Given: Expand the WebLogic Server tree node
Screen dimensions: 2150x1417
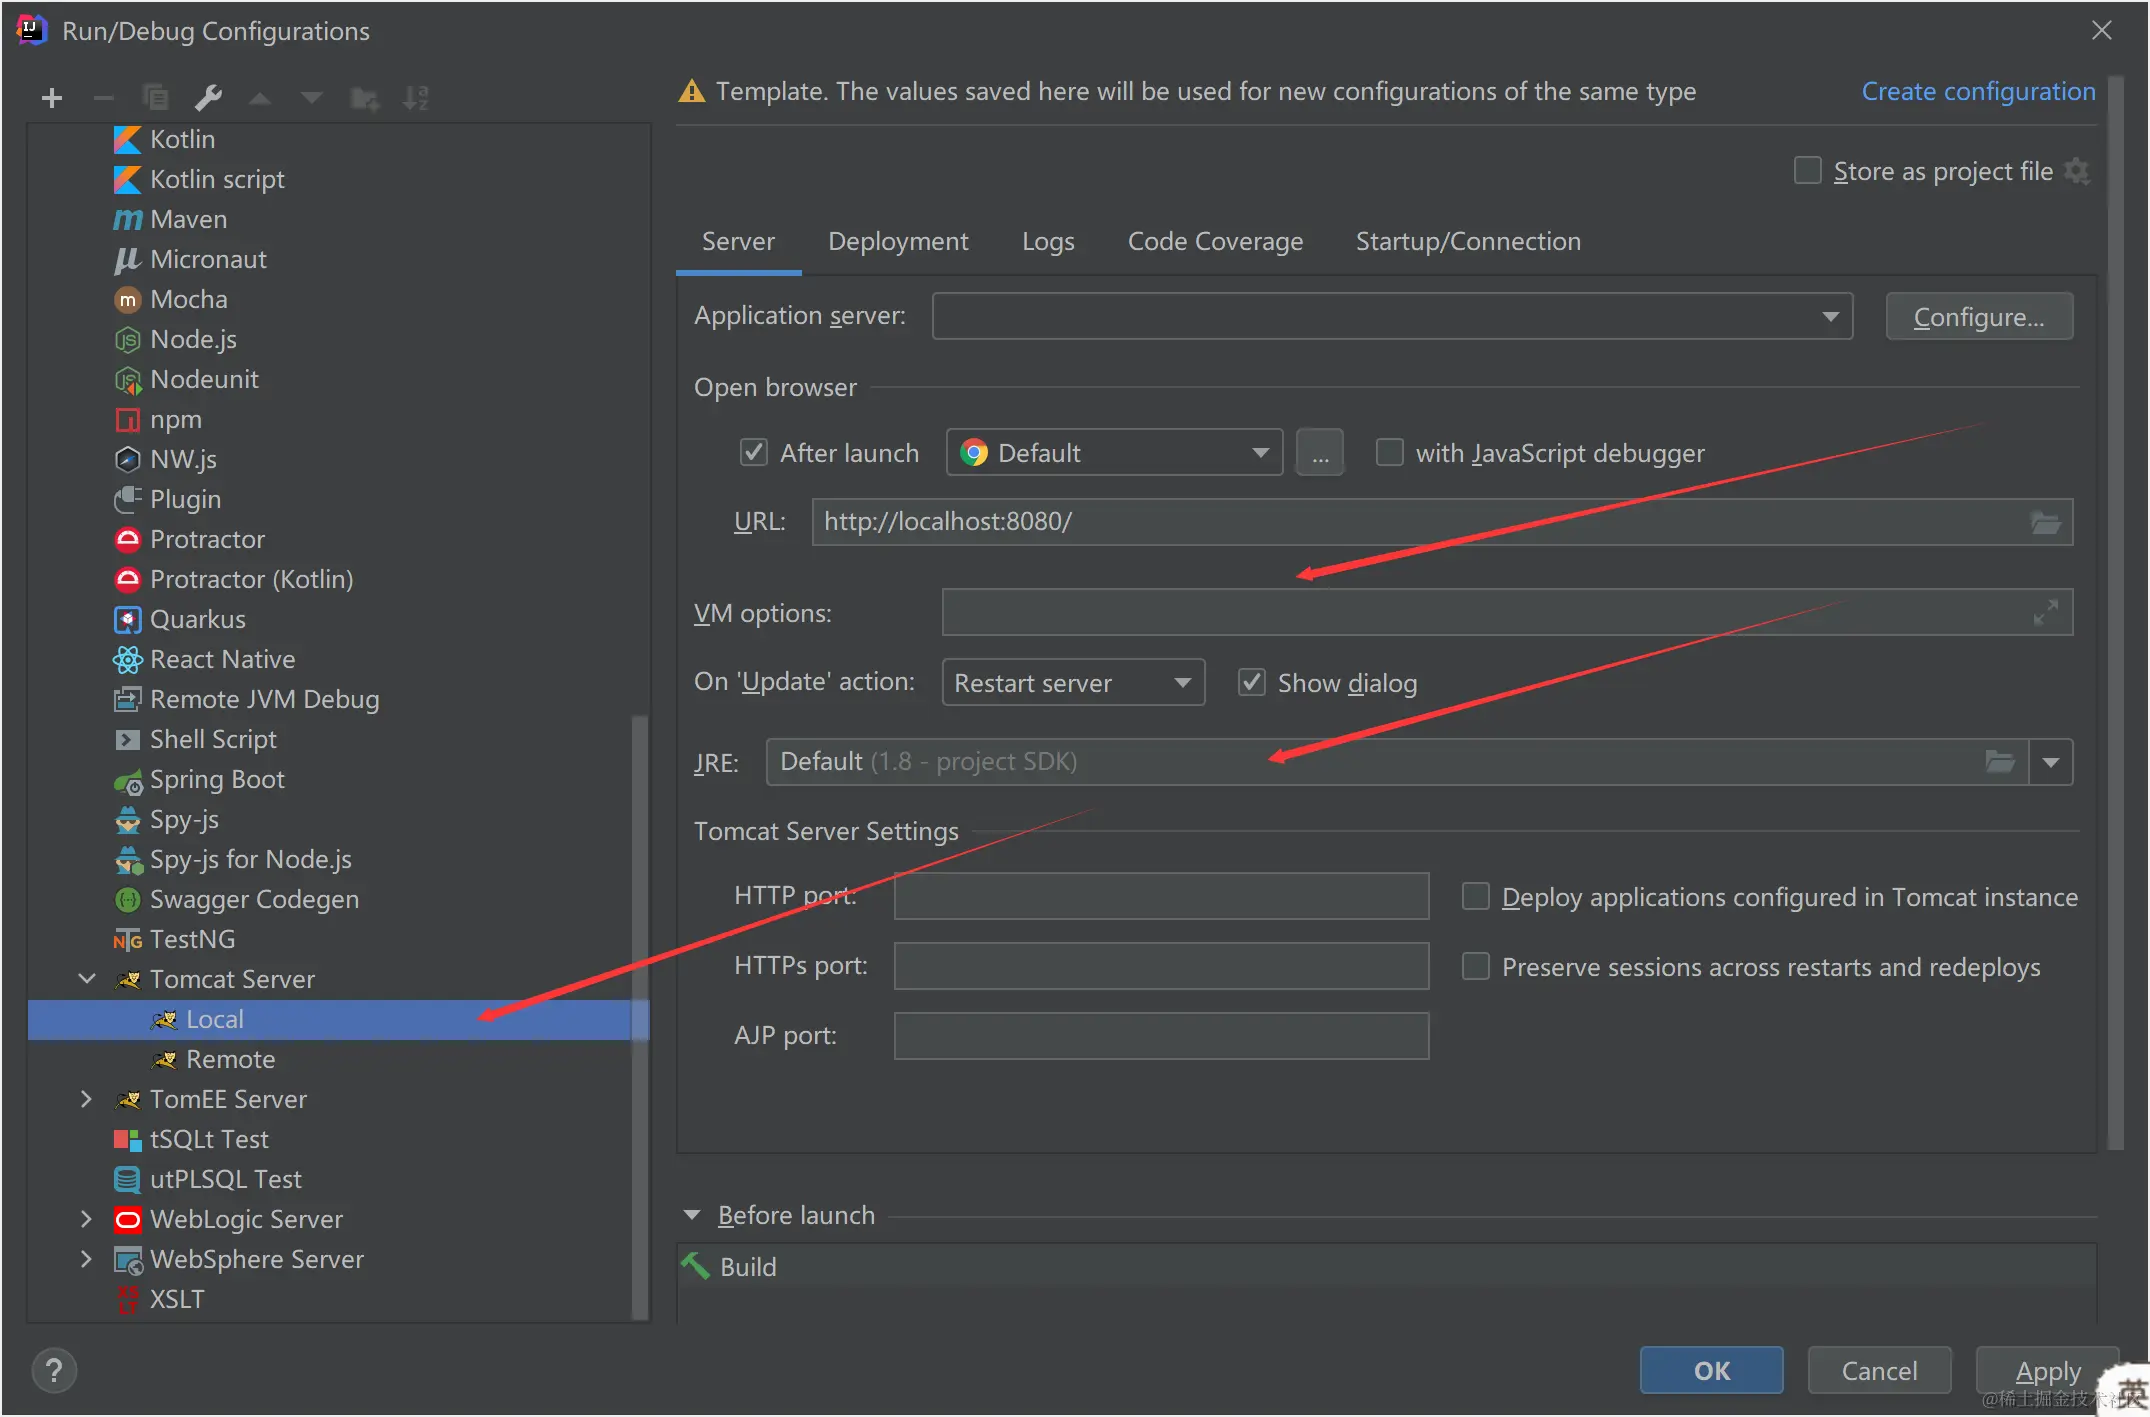Looking at the screenshot, I should pos(86,1219).
